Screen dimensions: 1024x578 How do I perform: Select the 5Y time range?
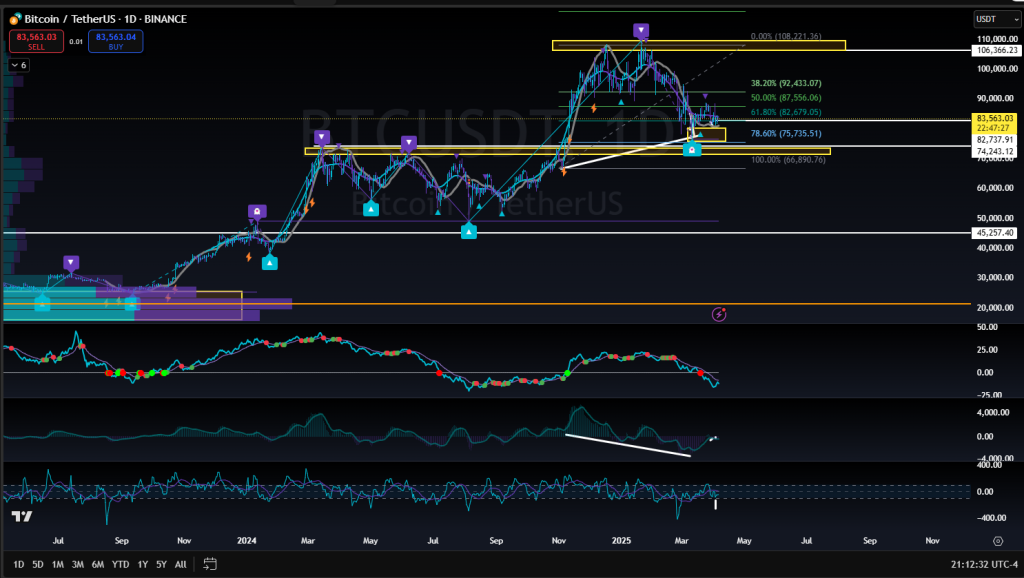tap(161, 564)
